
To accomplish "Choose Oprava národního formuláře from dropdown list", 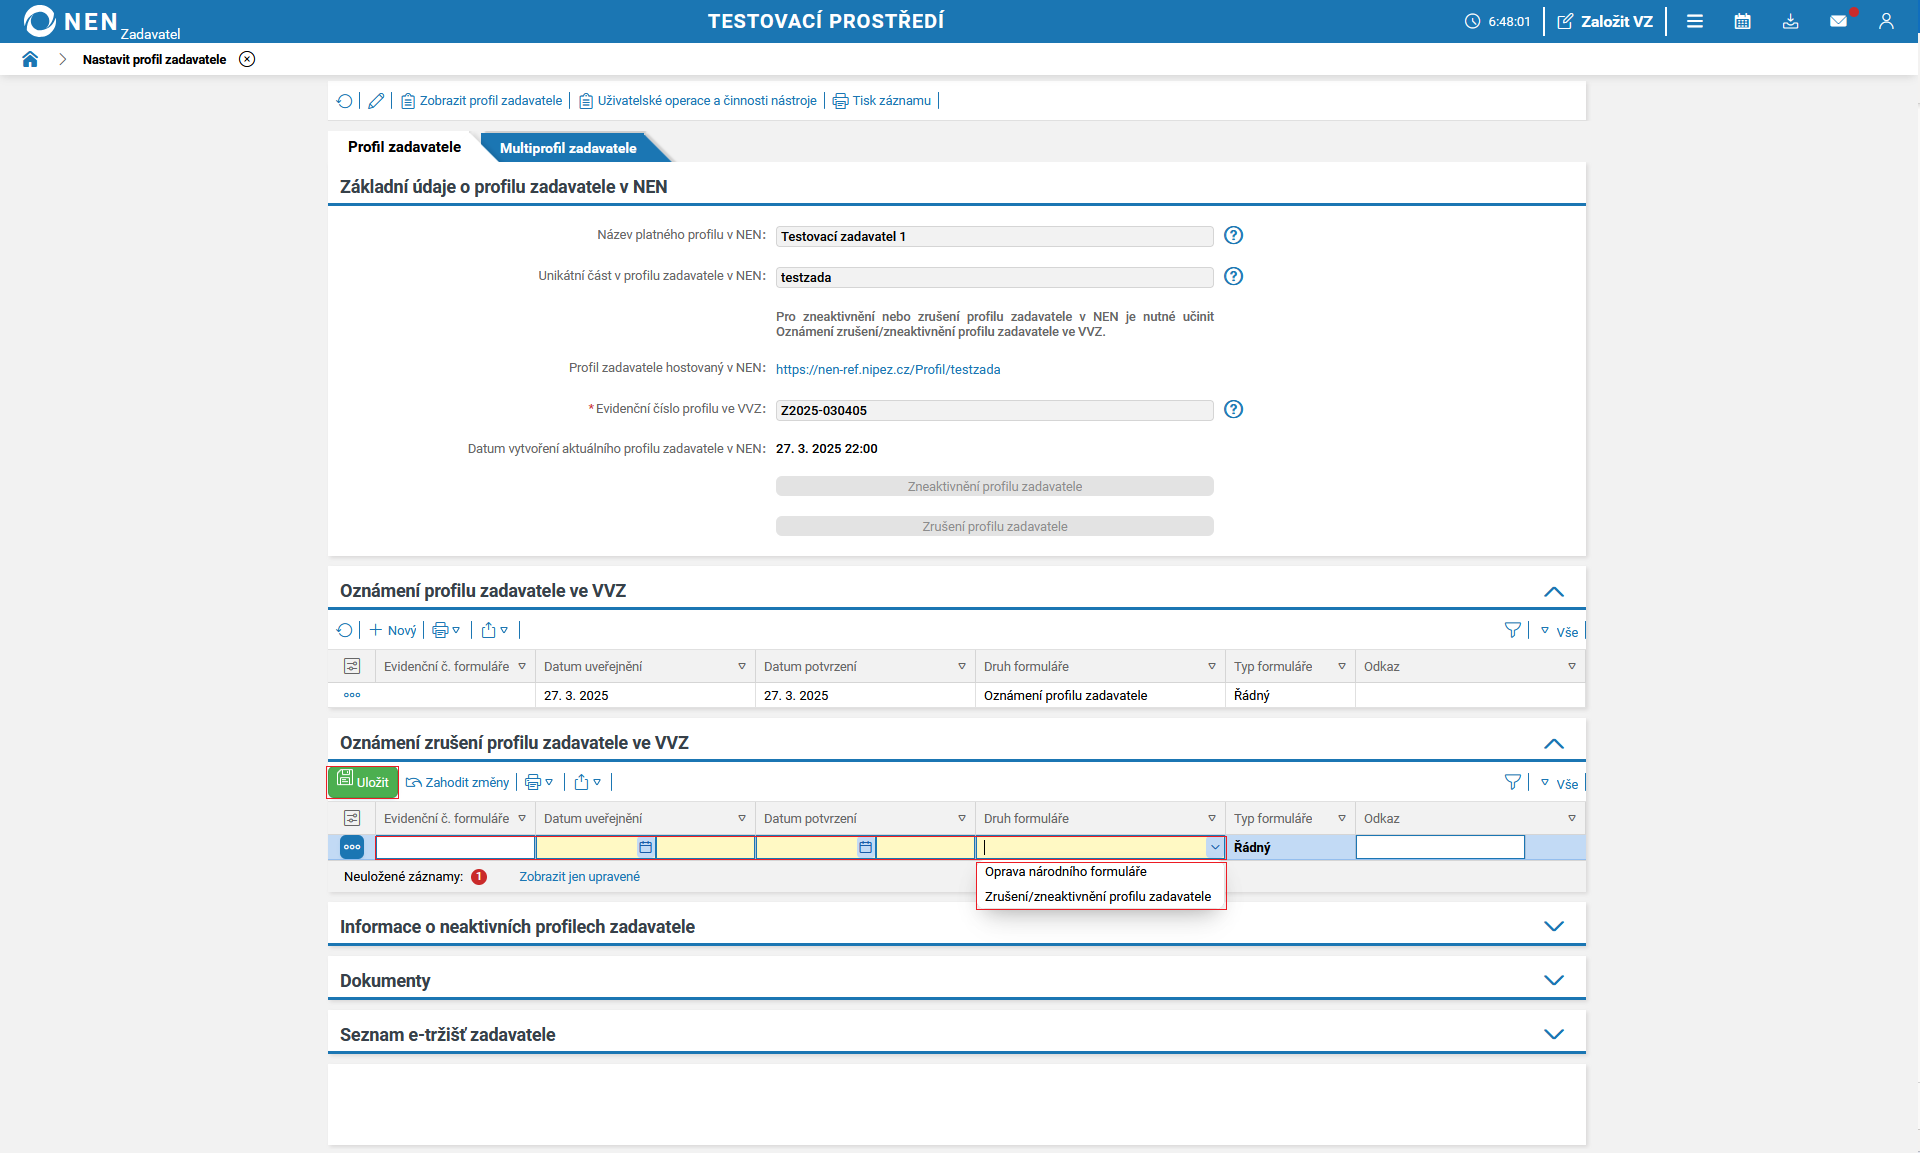I will point(1065,872).
